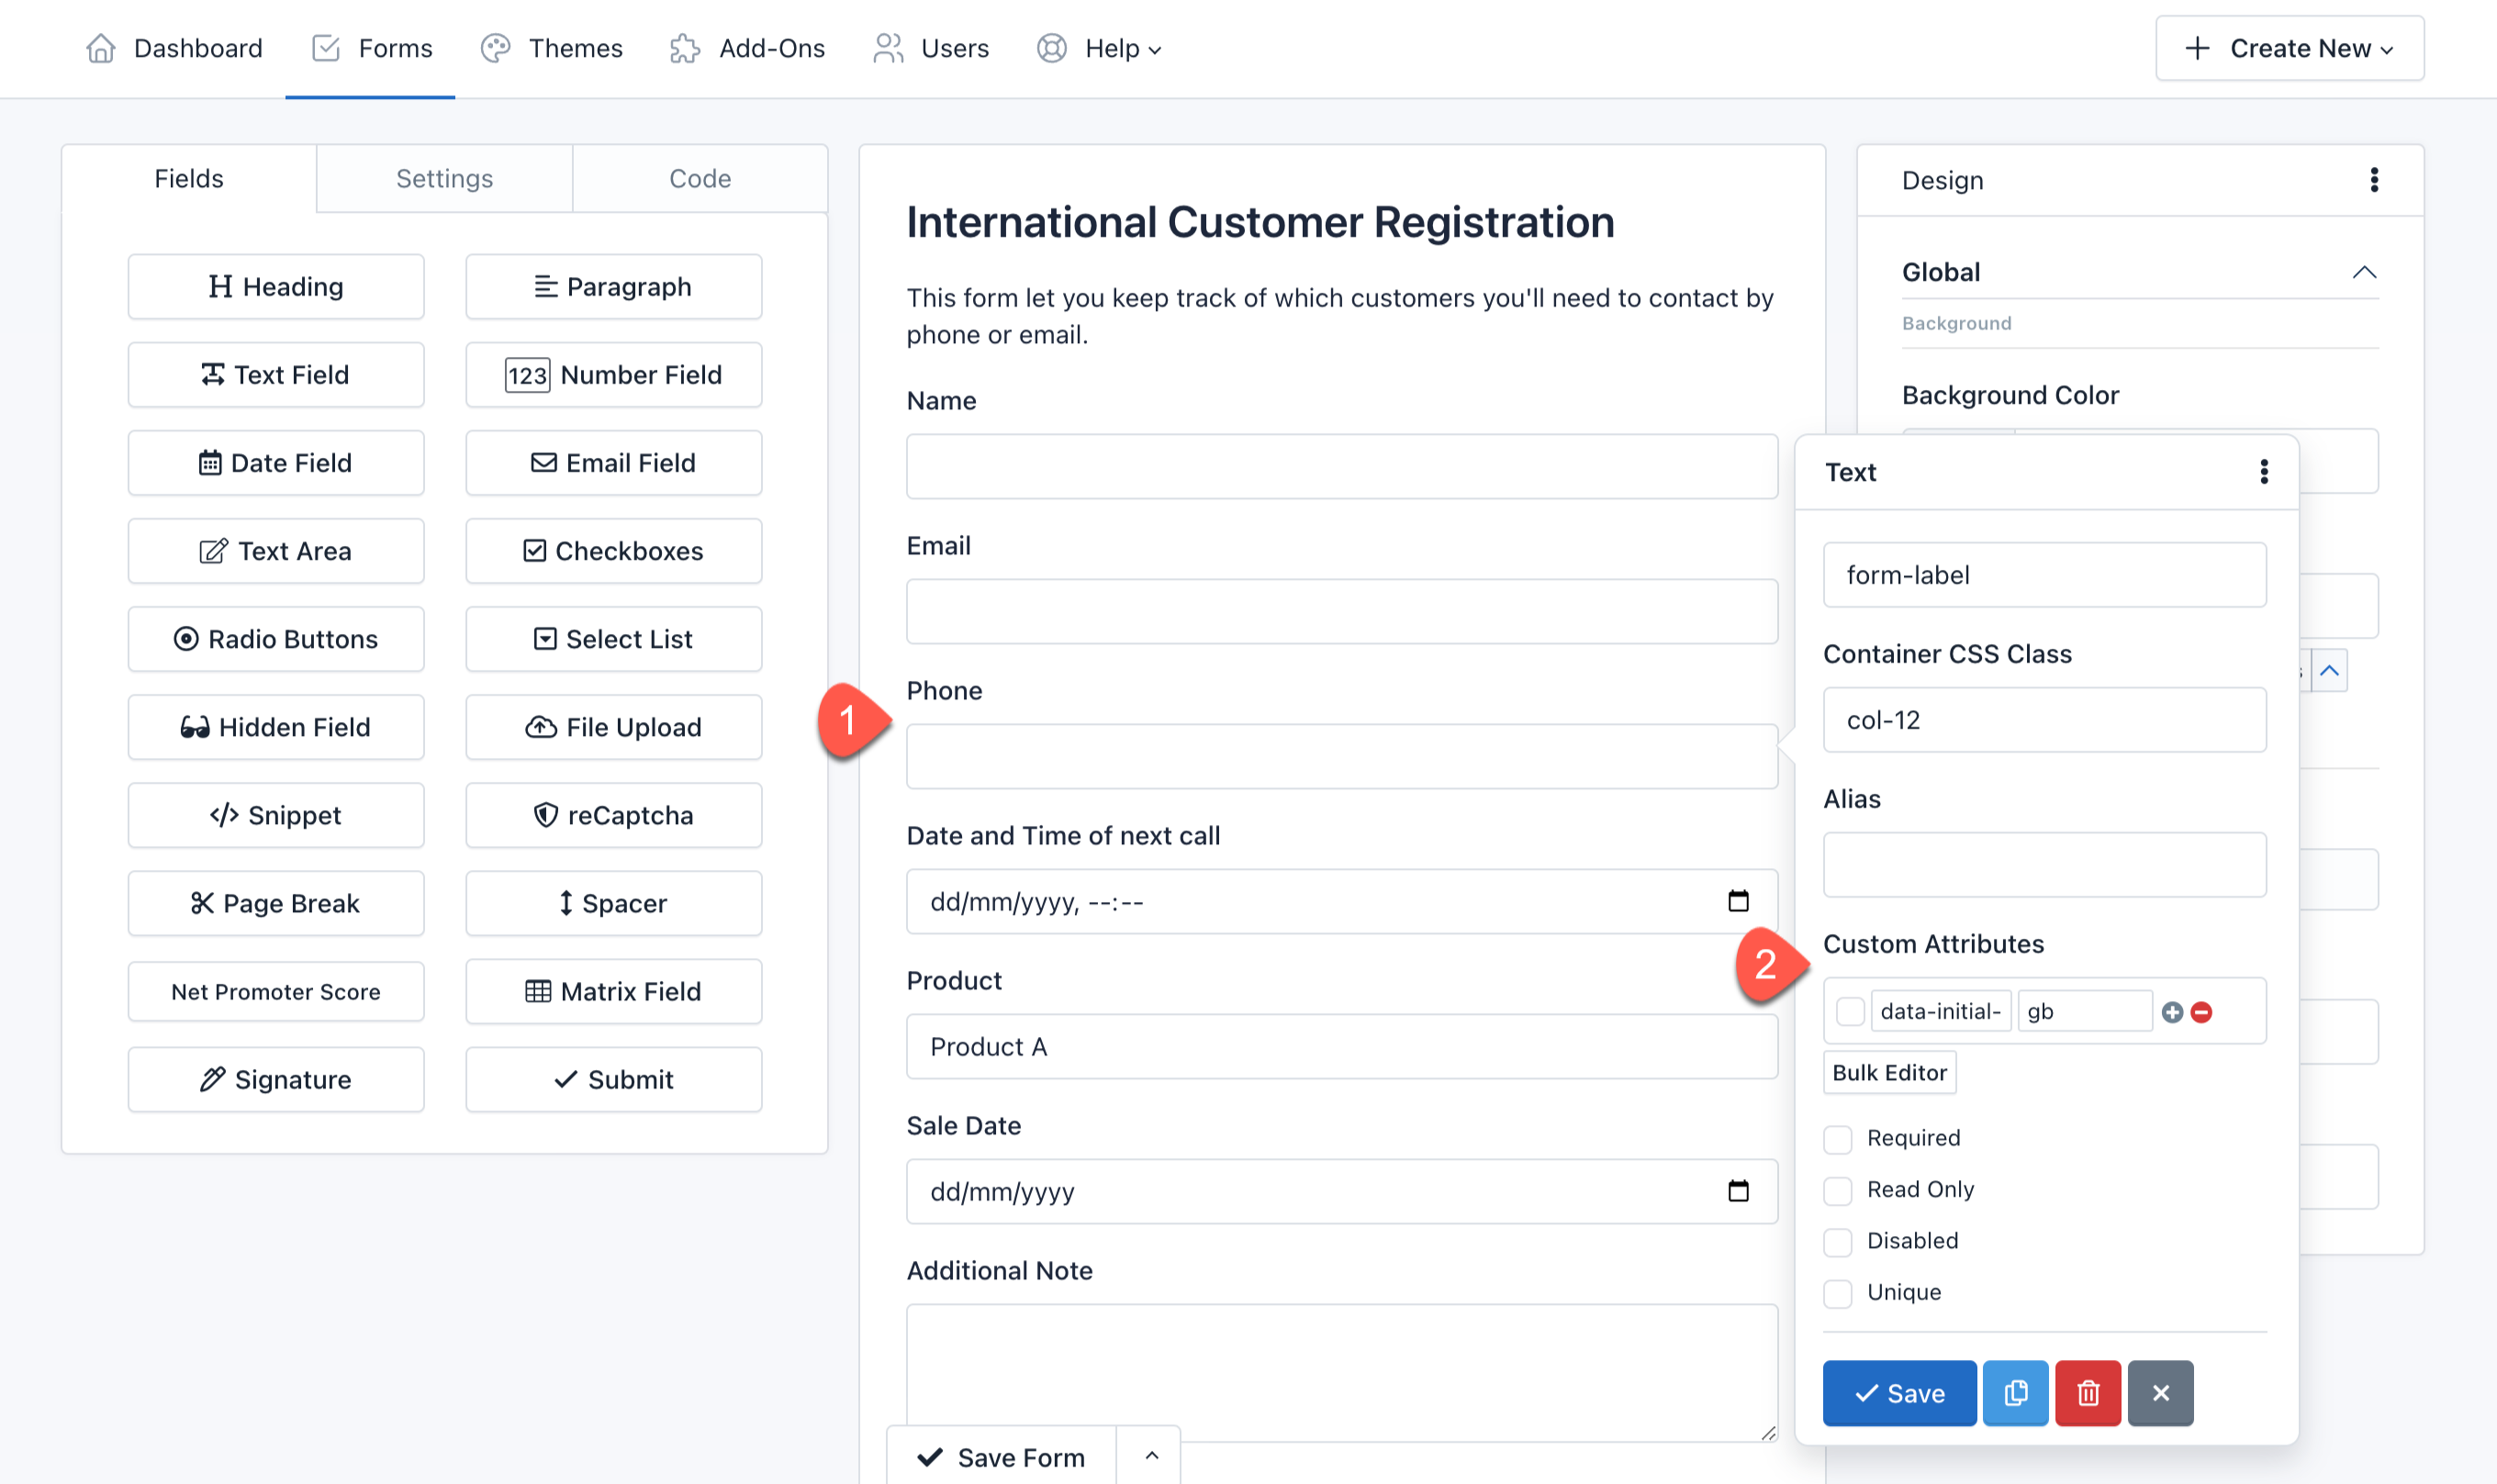Collapse the Global section
Image resolution: width=2497 pixels, height=1484 pixels.
tap(2364, 271)
